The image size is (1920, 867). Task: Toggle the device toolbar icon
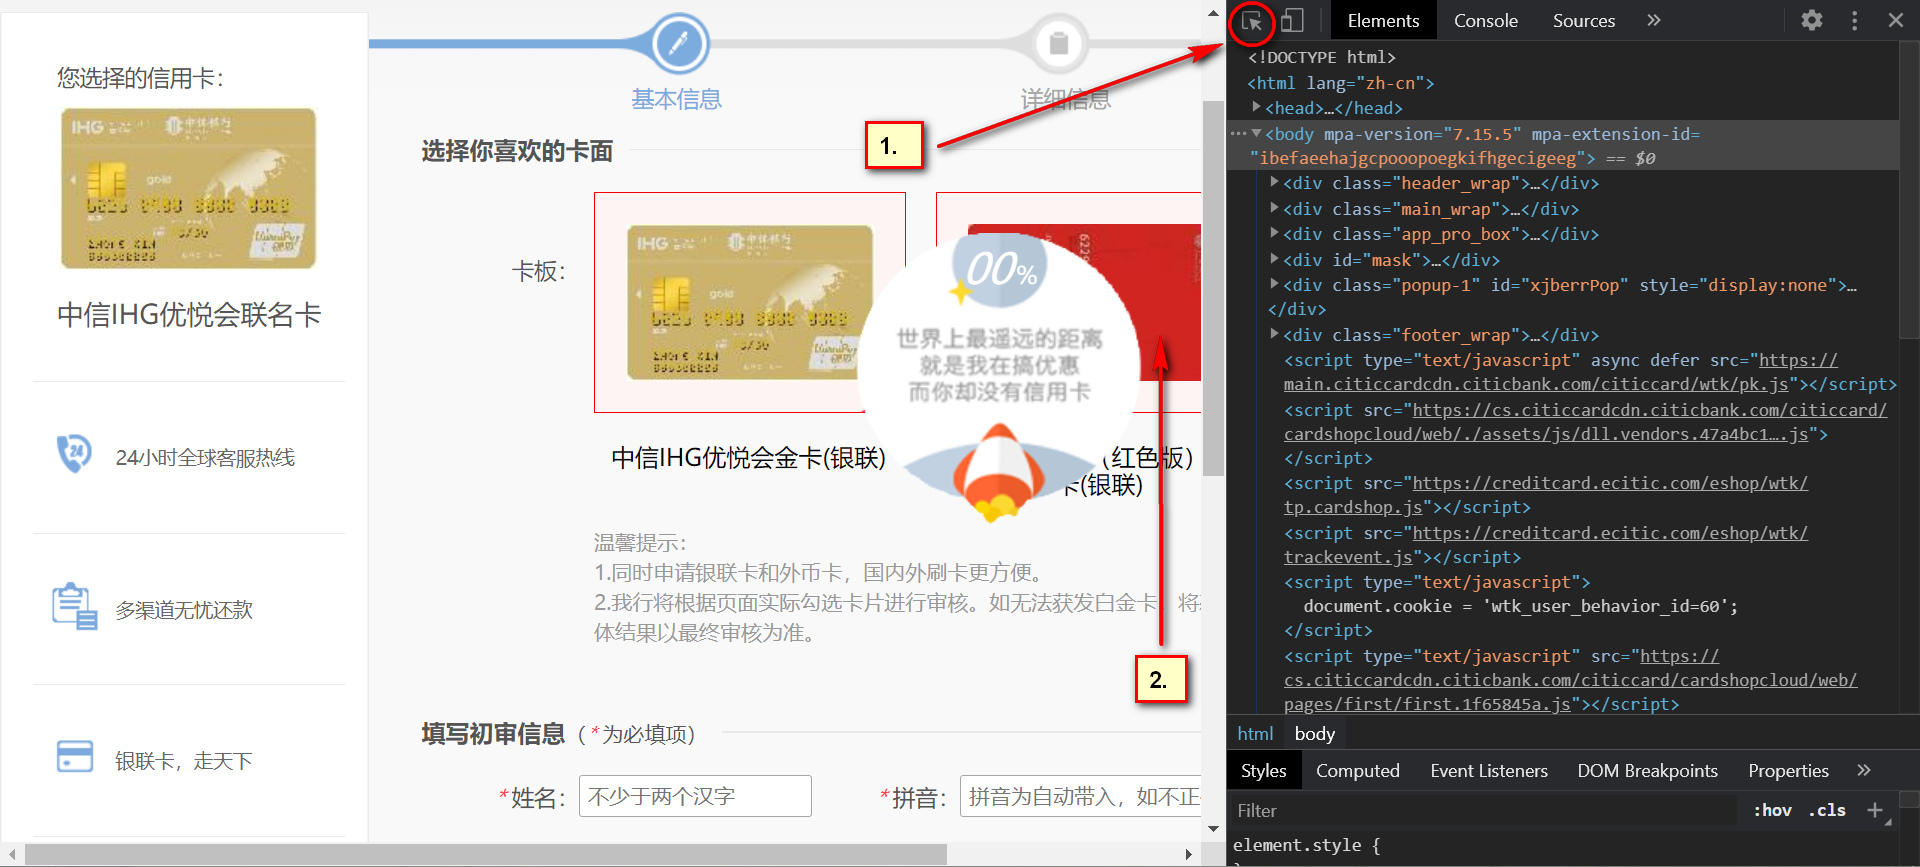tap(1292, 20)
